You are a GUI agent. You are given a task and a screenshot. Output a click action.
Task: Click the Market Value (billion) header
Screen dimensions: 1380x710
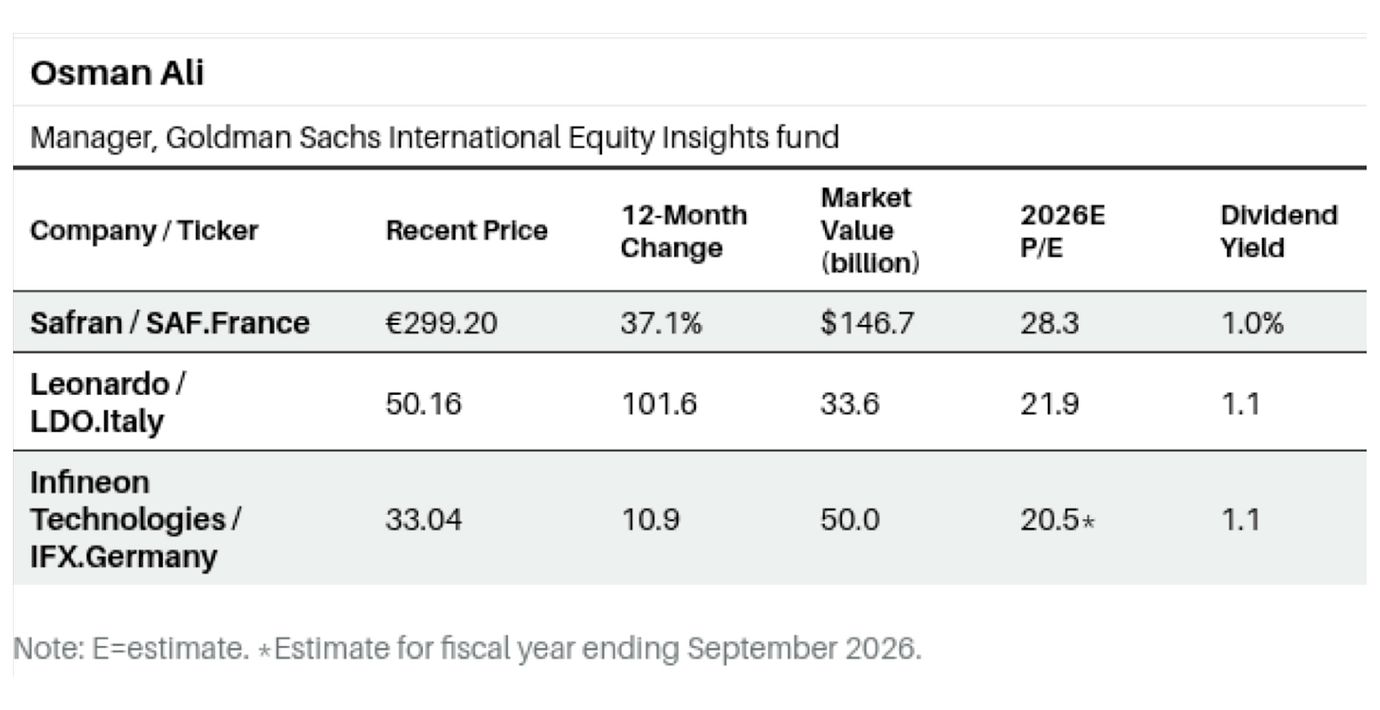click(x=870, y=231)
